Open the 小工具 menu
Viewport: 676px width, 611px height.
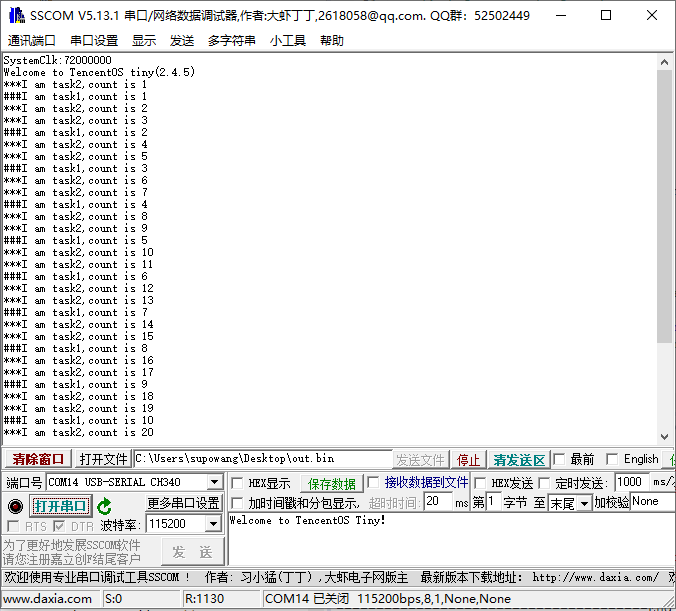click(x=288, y=41)
